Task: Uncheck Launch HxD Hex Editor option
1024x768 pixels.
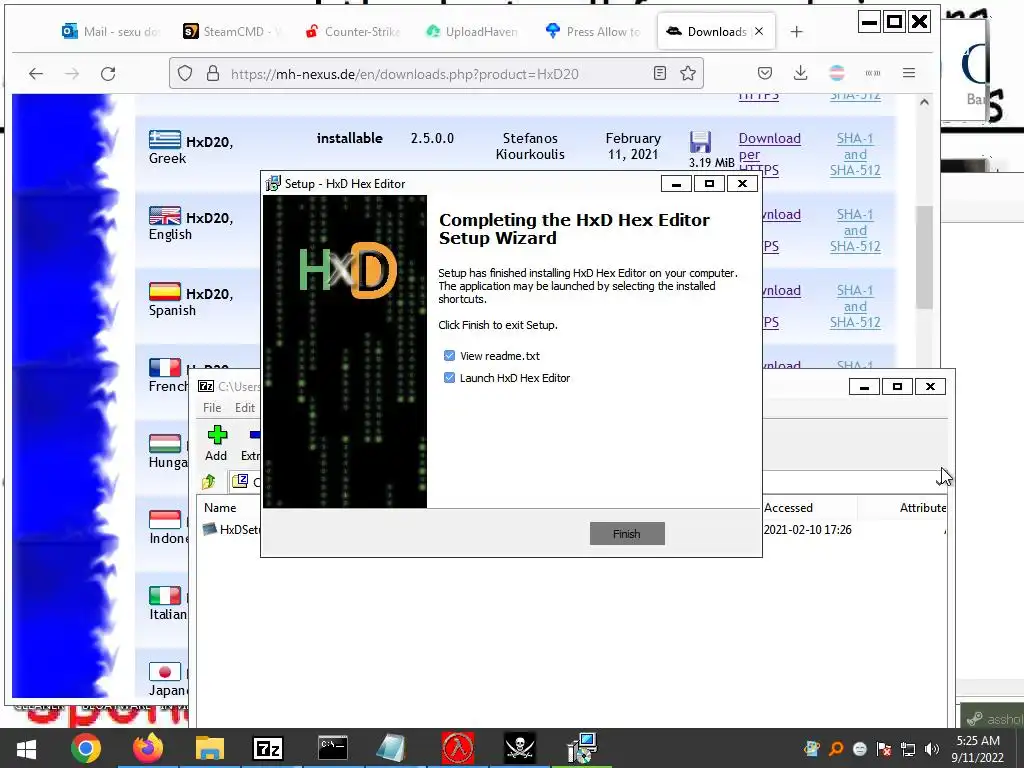Action: tap(449, 377)
